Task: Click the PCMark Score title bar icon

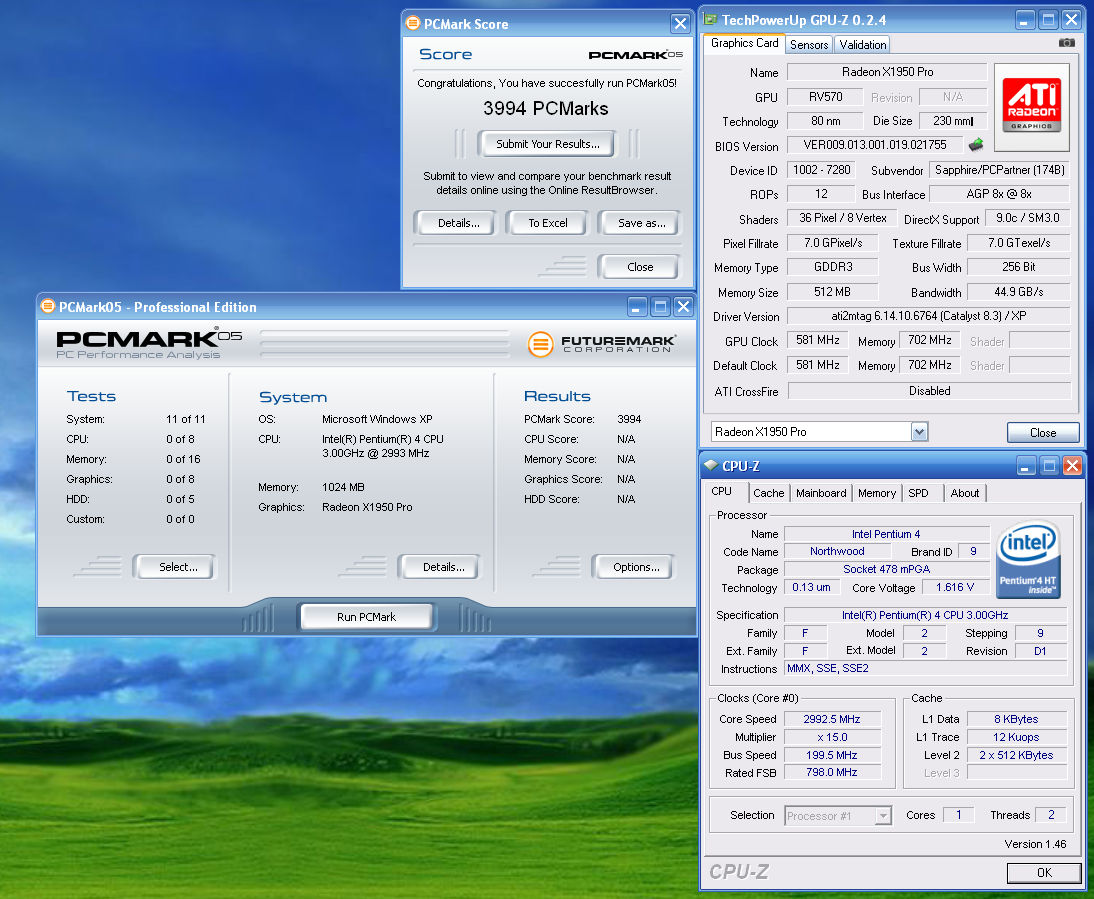Action: point(413,23)
